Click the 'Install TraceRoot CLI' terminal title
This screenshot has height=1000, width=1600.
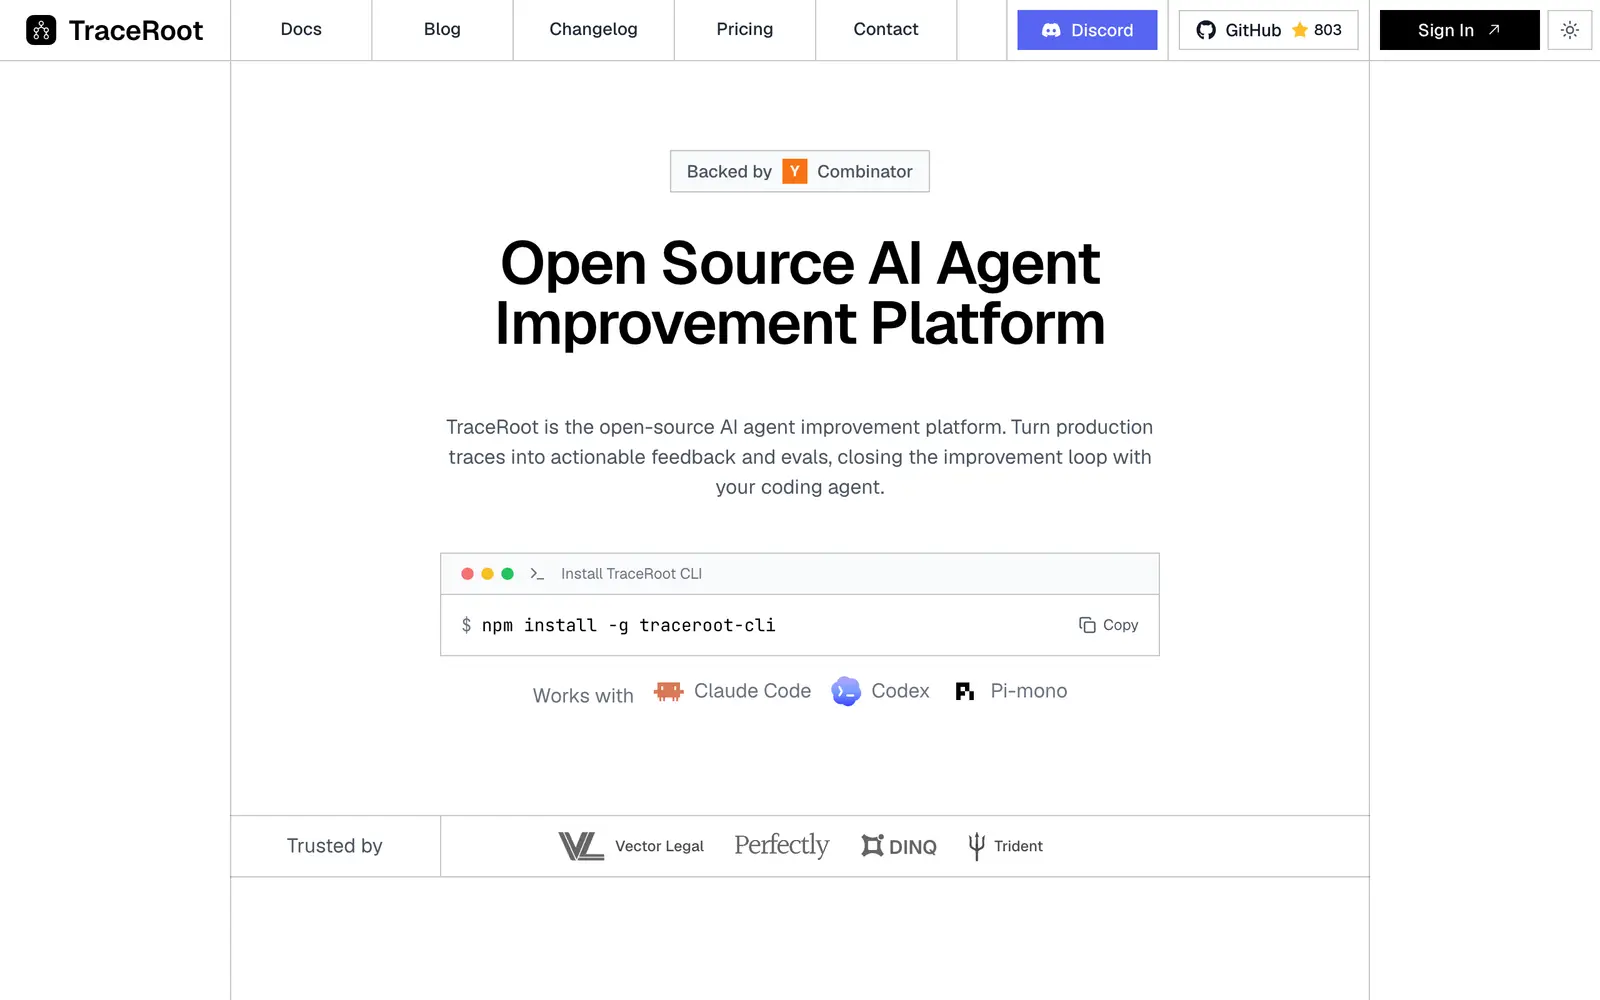[x=631, y=574]
